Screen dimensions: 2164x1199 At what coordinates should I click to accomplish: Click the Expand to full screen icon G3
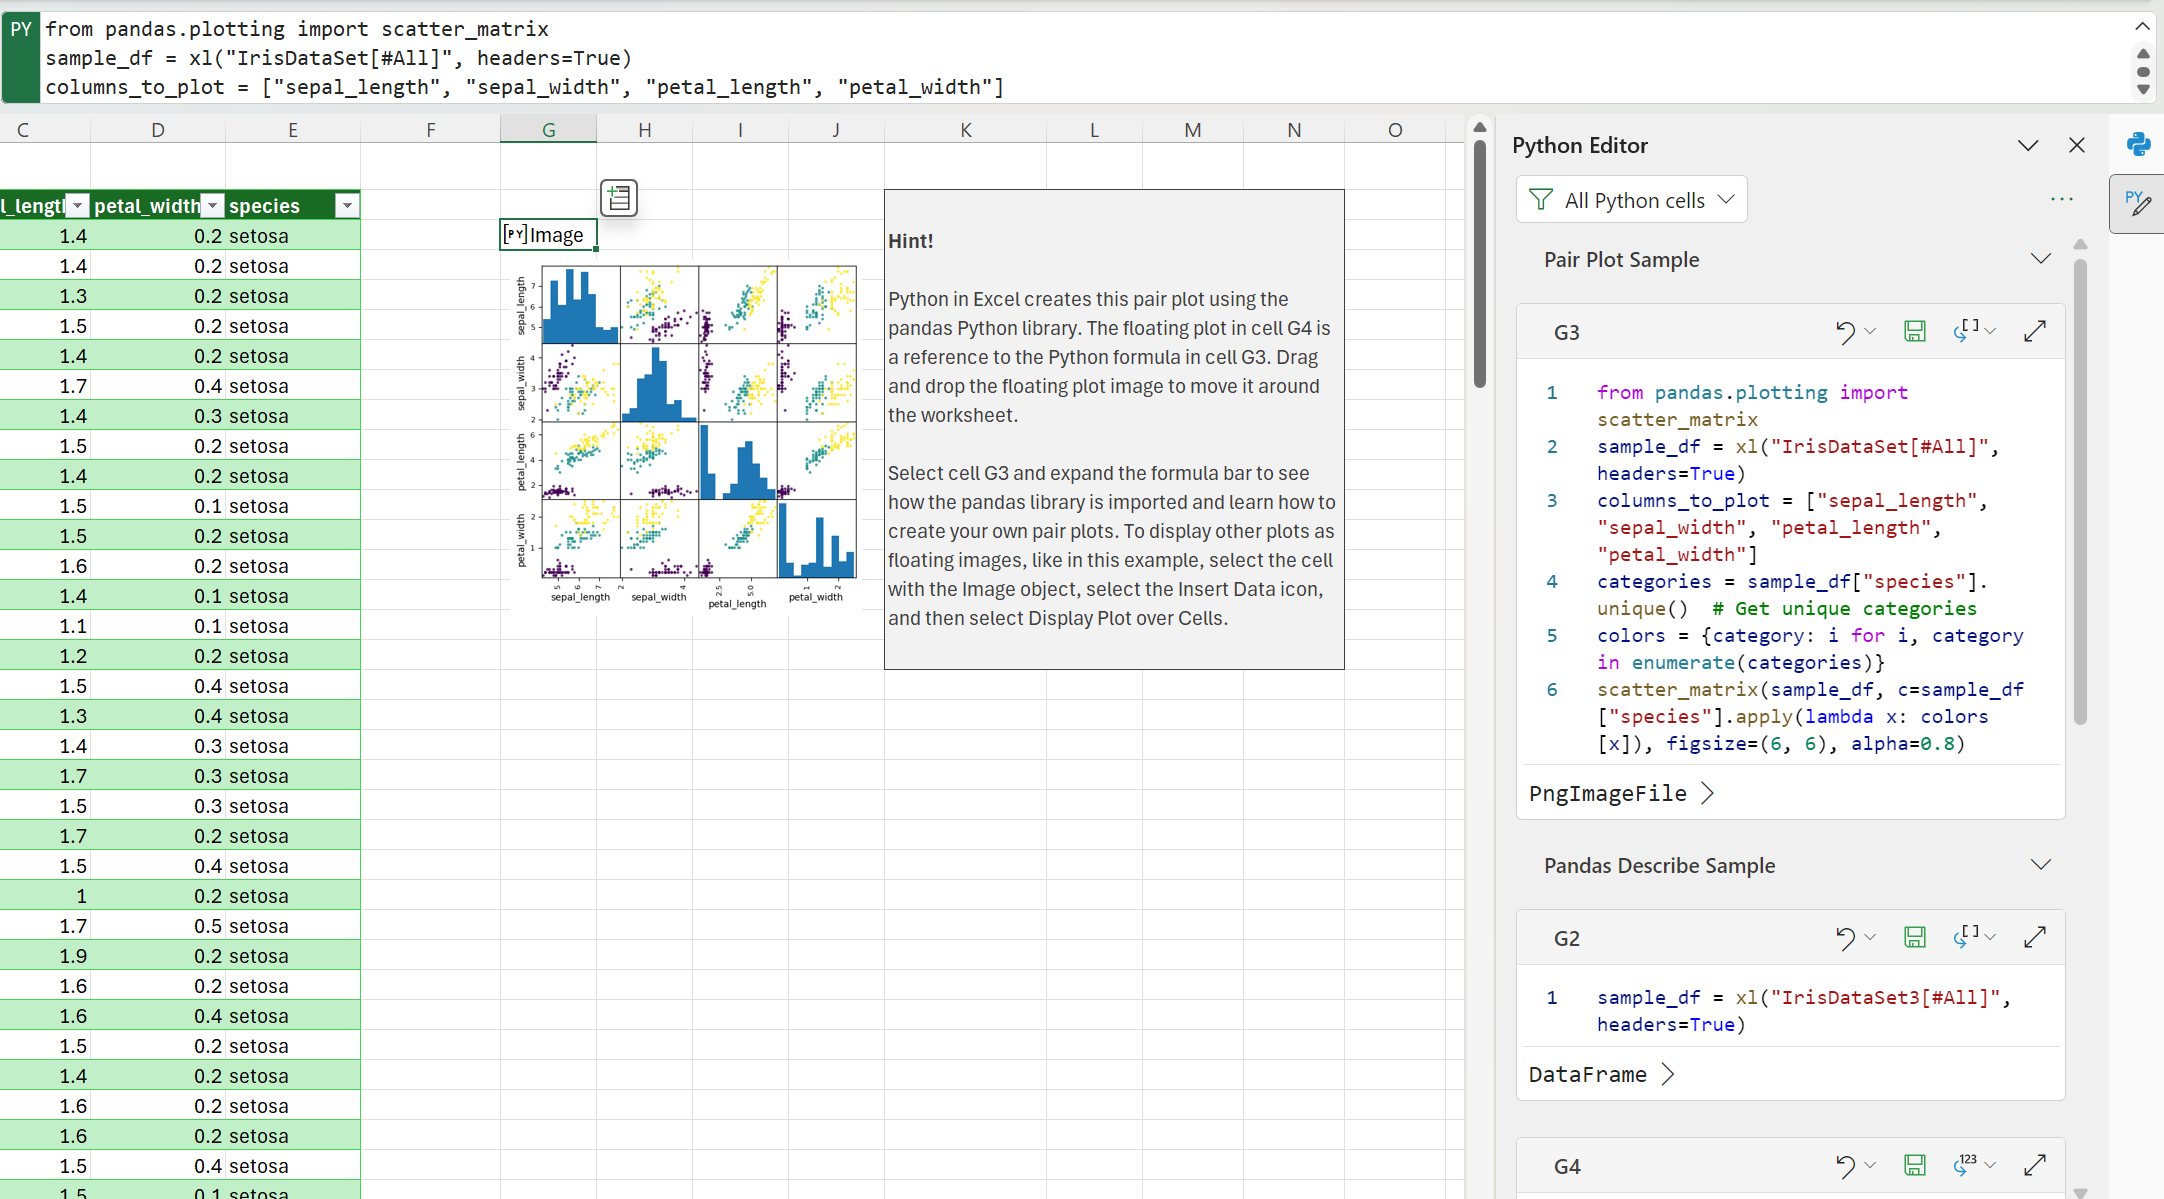pos(2034,331)
